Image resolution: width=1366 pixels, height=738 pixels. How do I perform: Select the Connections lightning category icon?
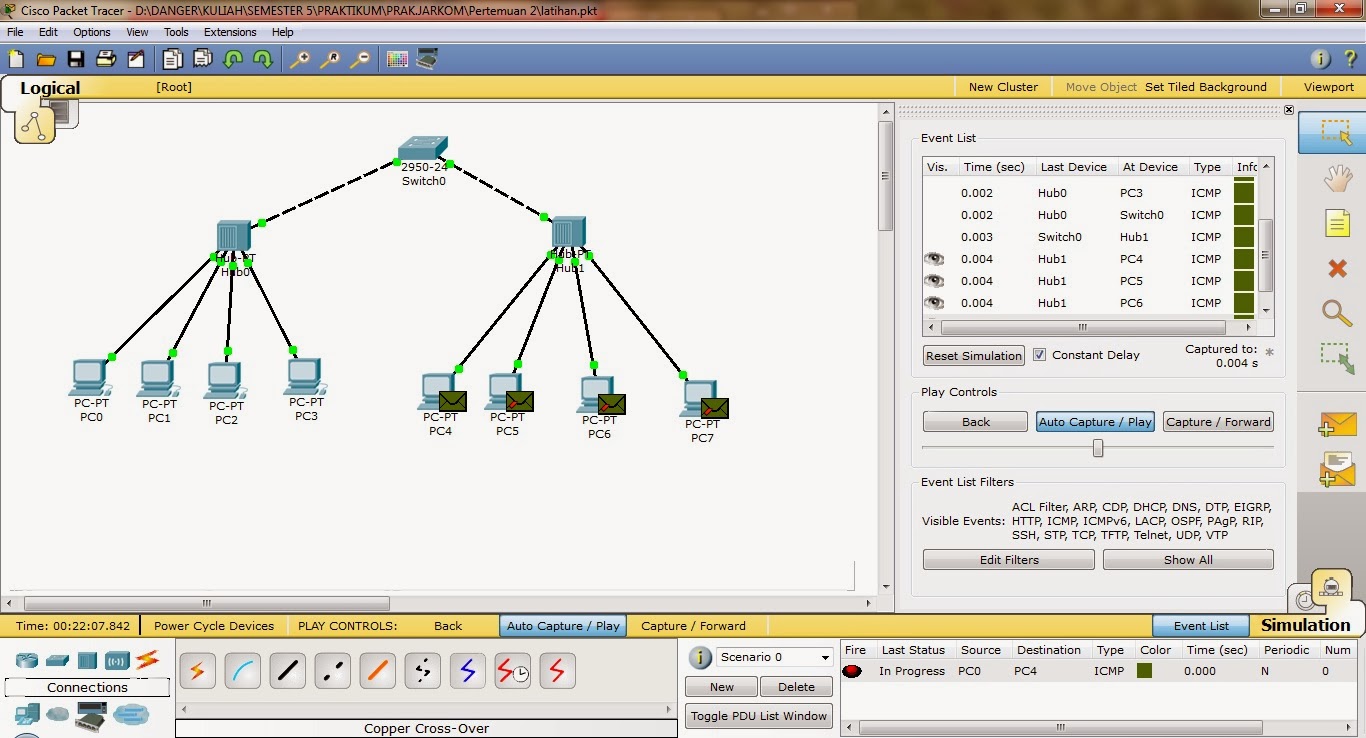tap(148, 660)
